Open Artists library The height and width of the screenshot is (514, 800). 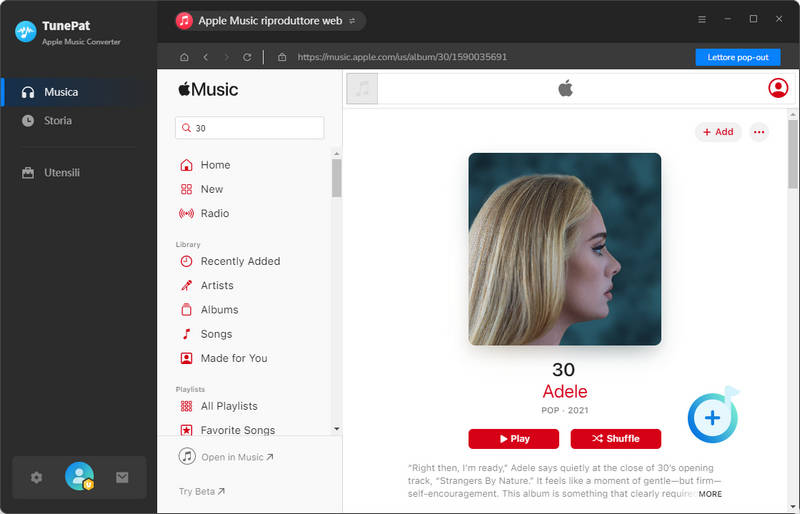[x=207, y=285]
